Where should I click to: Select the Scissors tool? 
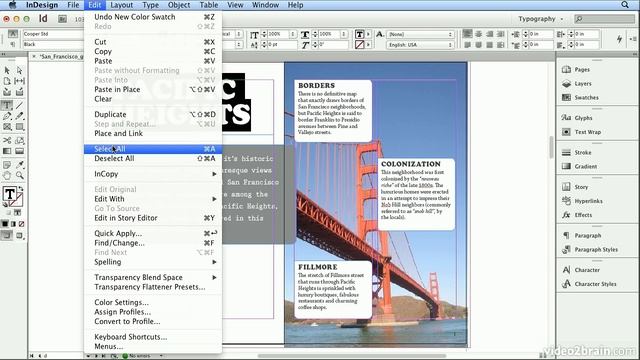[x=7, y=140]
